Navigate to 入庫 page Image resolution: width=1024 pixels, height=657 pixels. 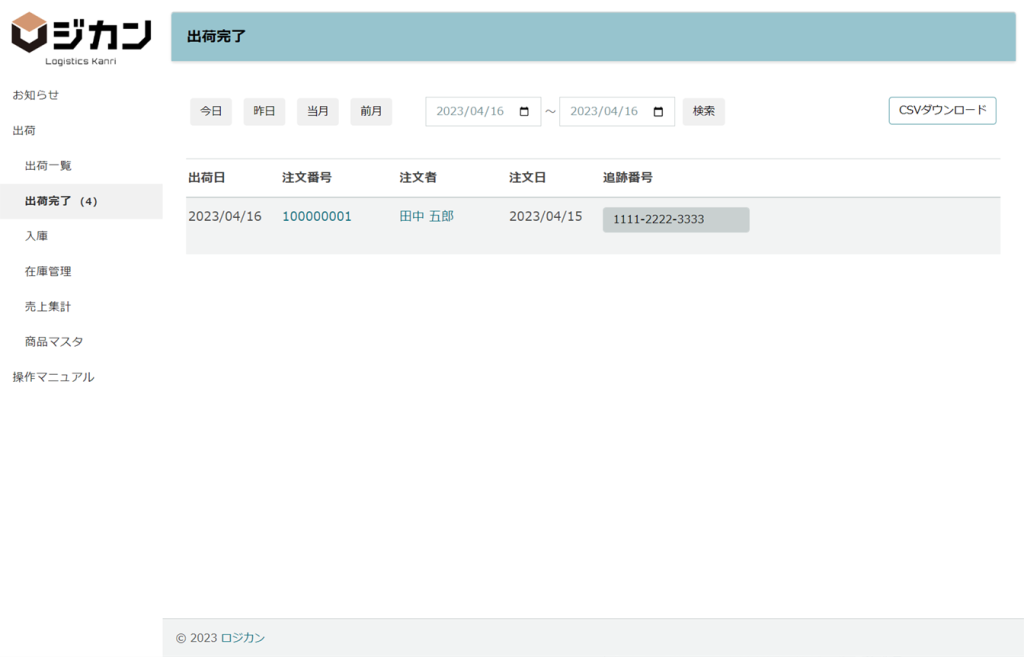tap(36, 236)
